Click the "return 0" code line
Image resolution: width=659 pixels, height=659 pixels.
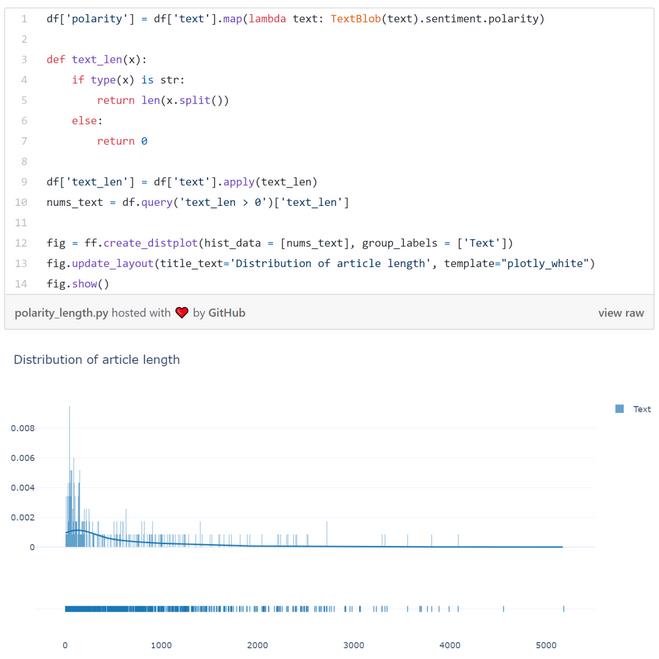pyautogui.click(x=122, y=141)
